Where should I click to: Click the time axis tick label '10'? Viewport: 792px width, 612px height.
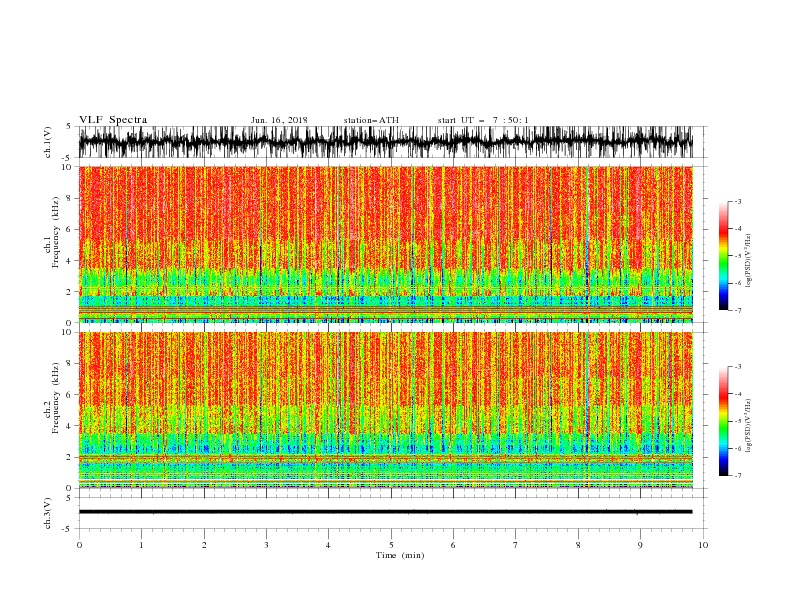(703, 545)
